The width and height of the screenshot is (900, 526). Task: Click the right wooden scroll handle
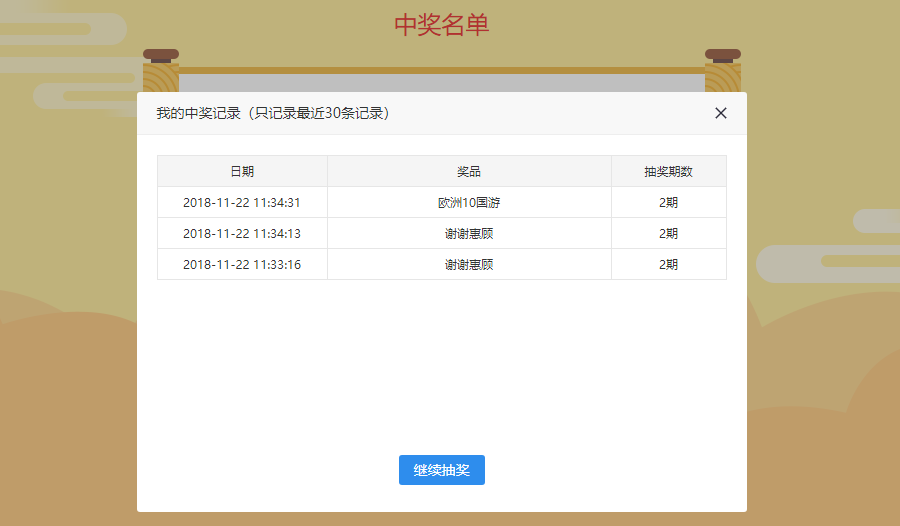[x=722, y=70]
